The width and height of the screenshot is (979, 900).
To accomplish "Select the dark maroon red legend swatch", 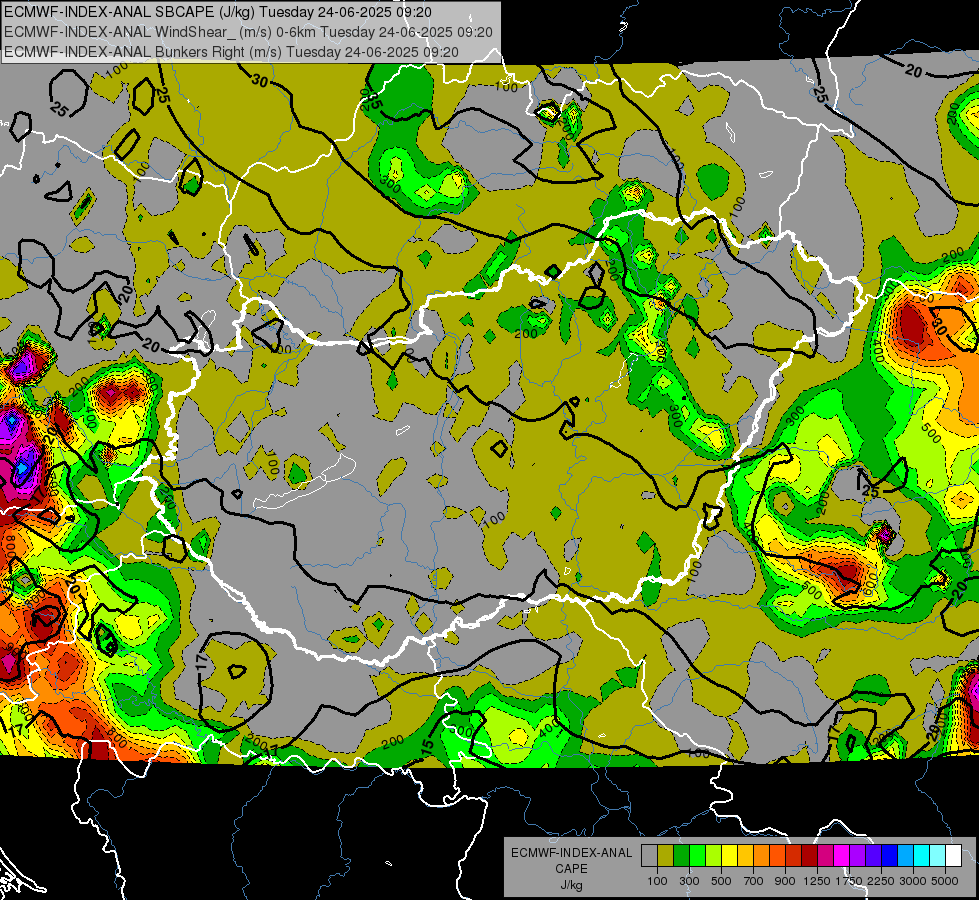I will 810,856.
